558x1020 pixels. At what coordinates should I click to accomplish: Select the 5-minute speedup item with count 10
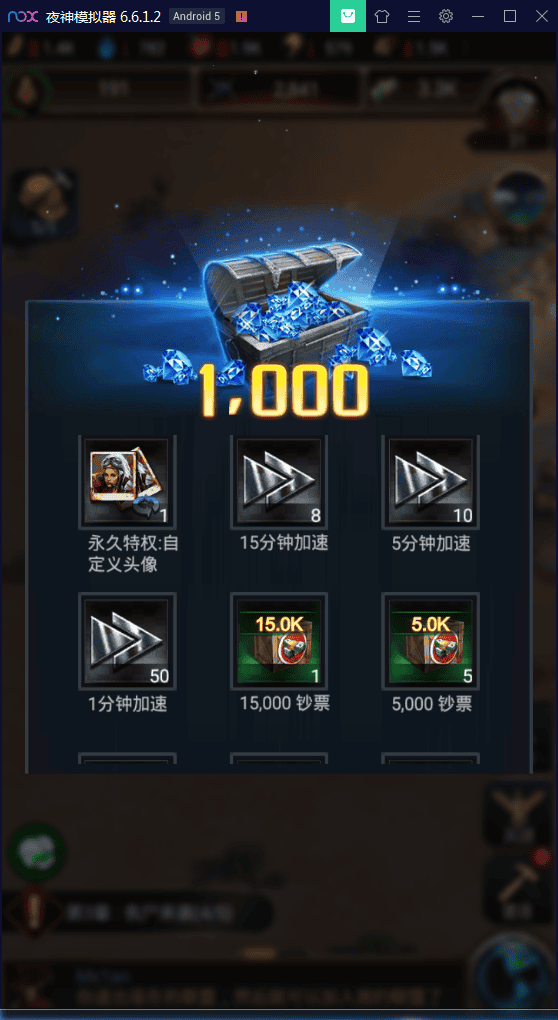point(431,481)
